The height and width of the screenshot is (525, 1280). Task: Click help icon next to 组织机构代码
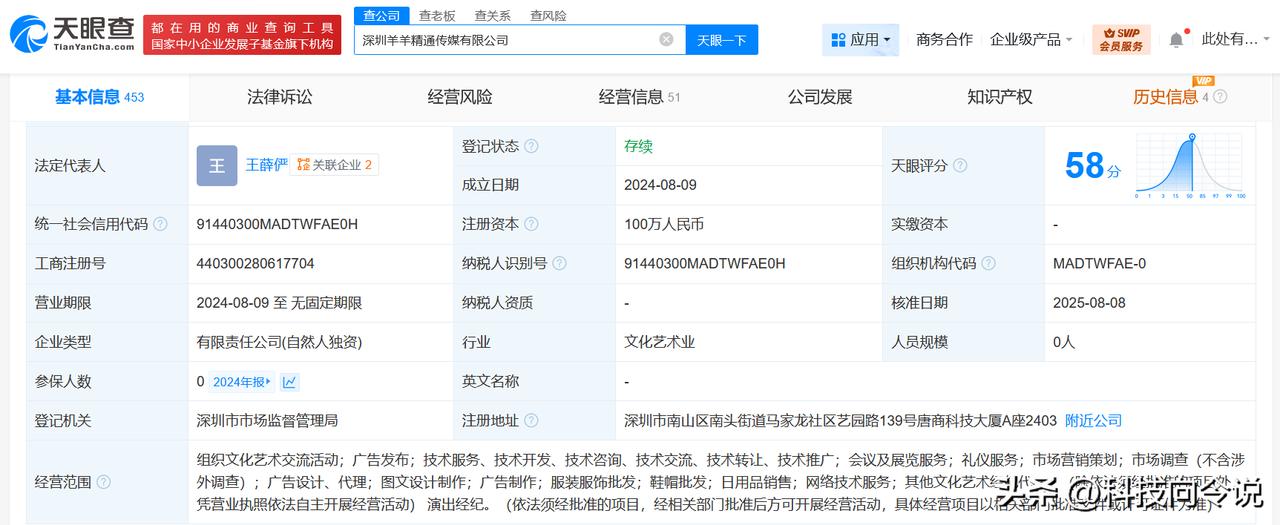988,263
